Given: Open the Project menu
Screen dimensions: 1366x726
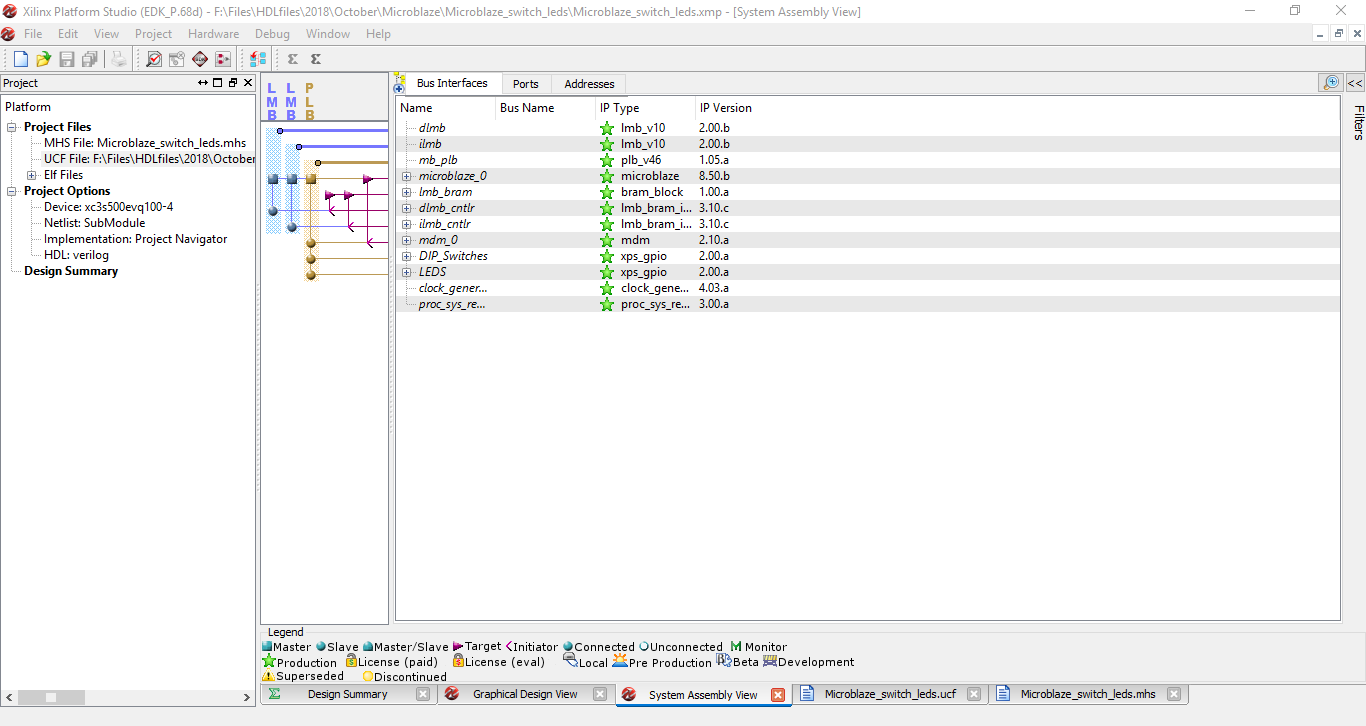Looking at the screenshot, I should click(x=153, y=34).
